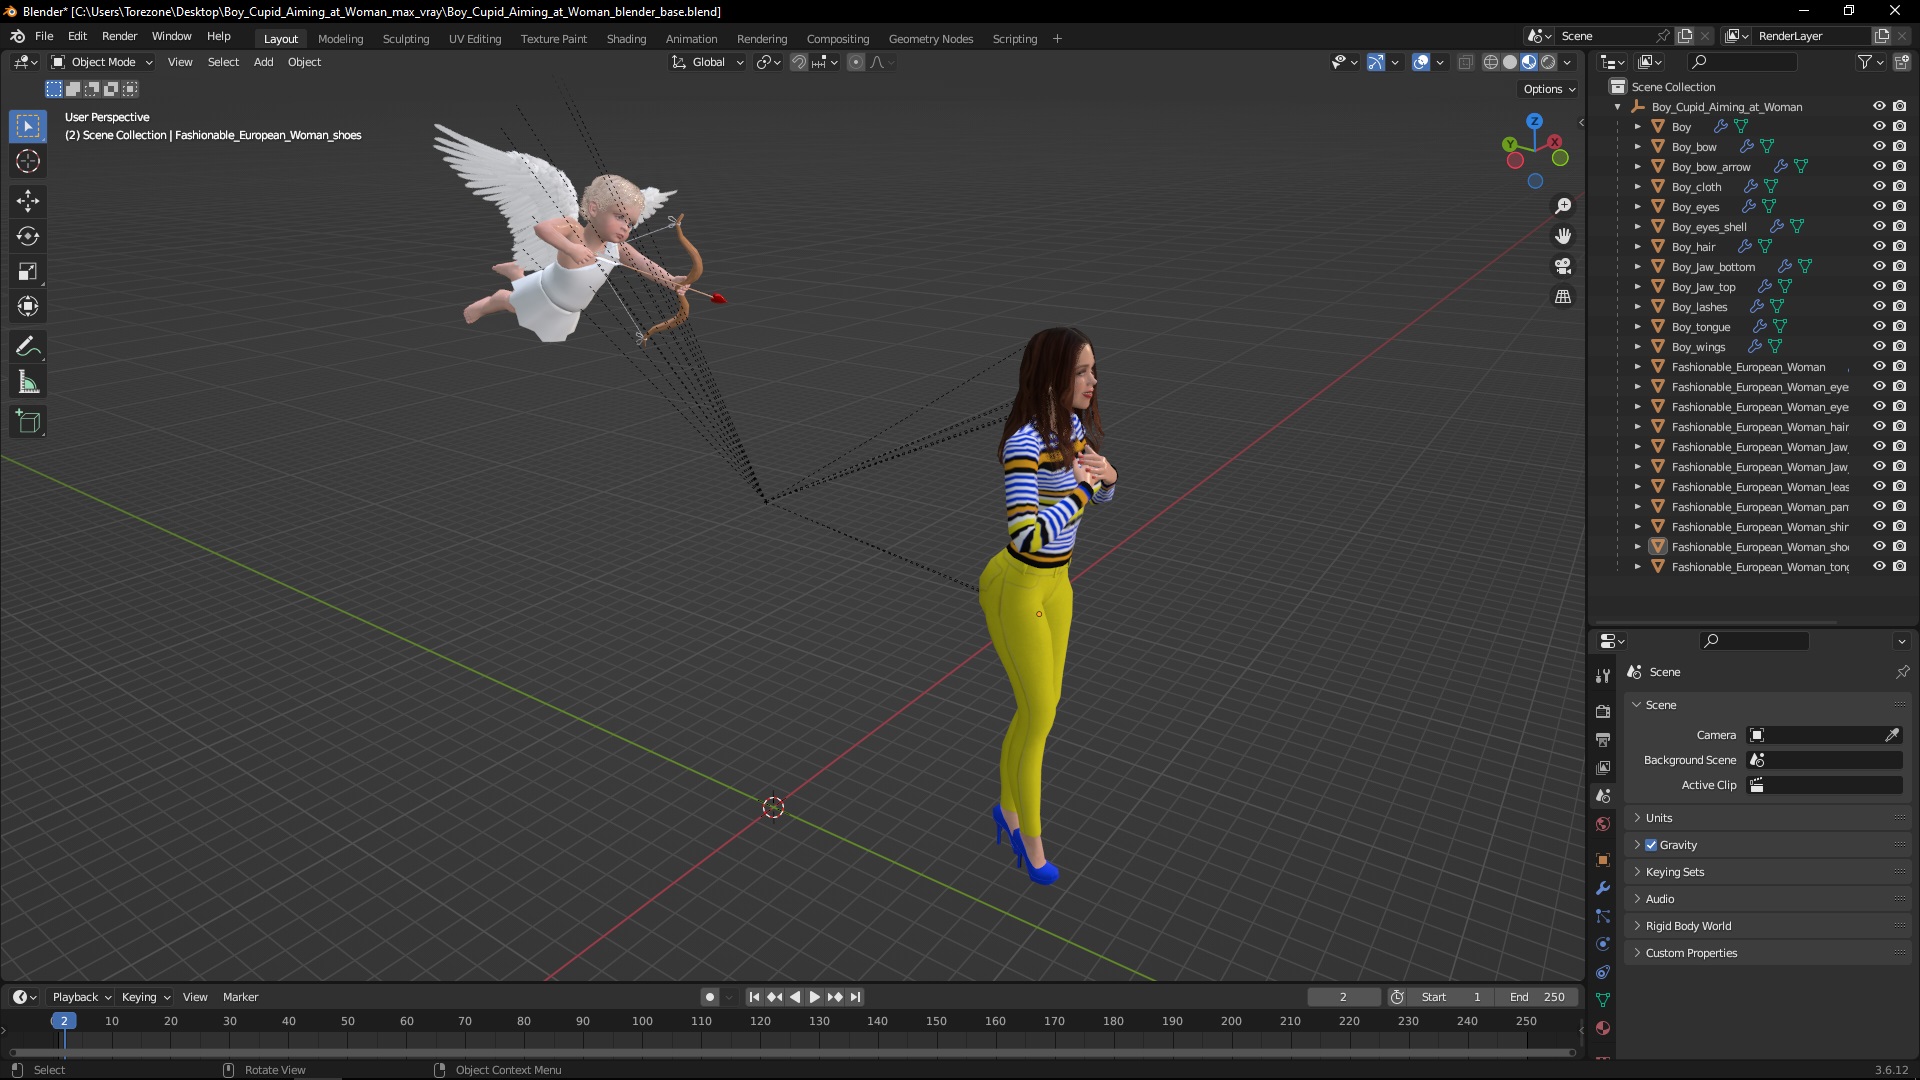Hide the Boy_wings object with its eye icon

1879,347
